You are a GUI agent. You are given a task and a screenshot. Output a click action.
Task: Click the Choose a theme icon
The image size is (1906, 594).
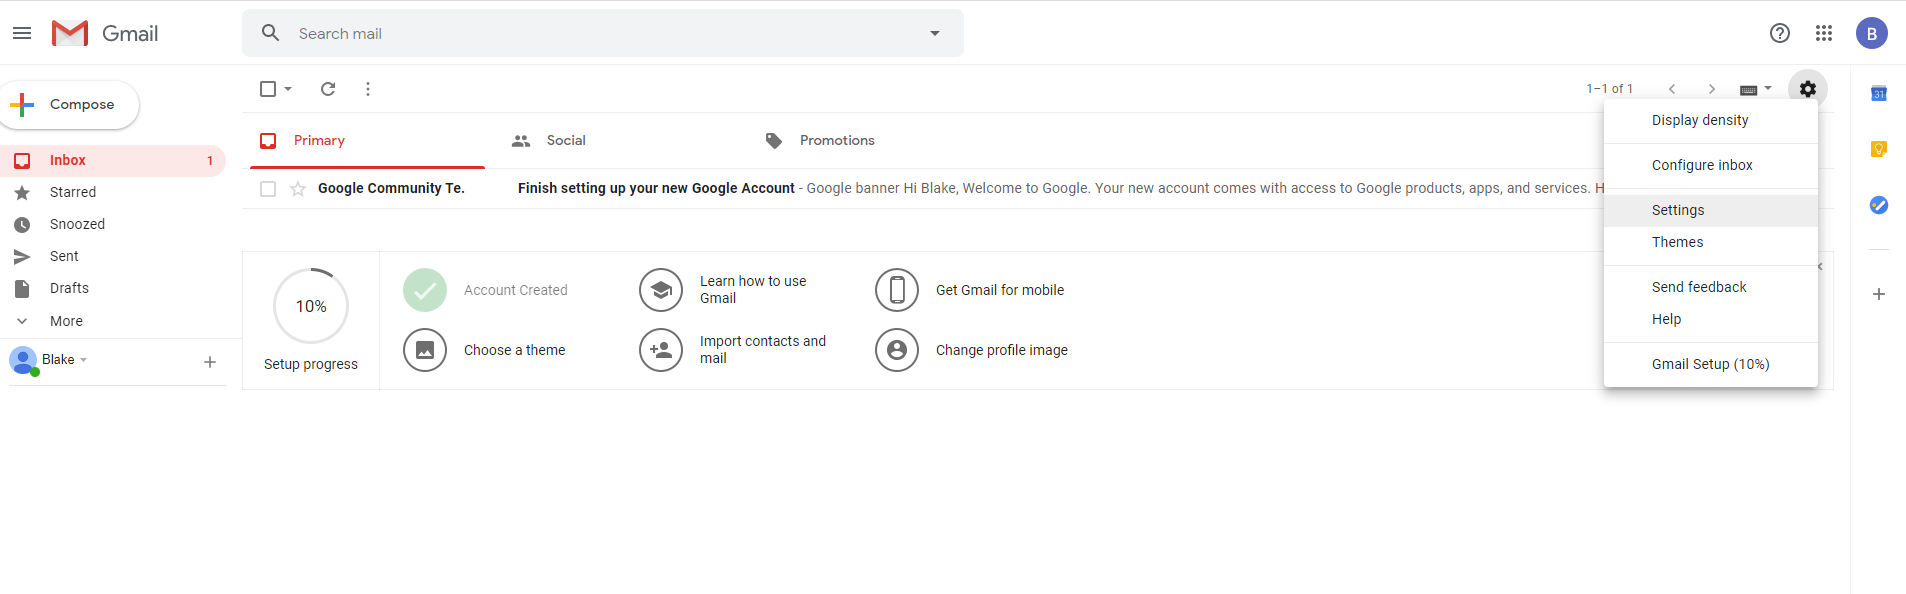click(x=425, y=350)
